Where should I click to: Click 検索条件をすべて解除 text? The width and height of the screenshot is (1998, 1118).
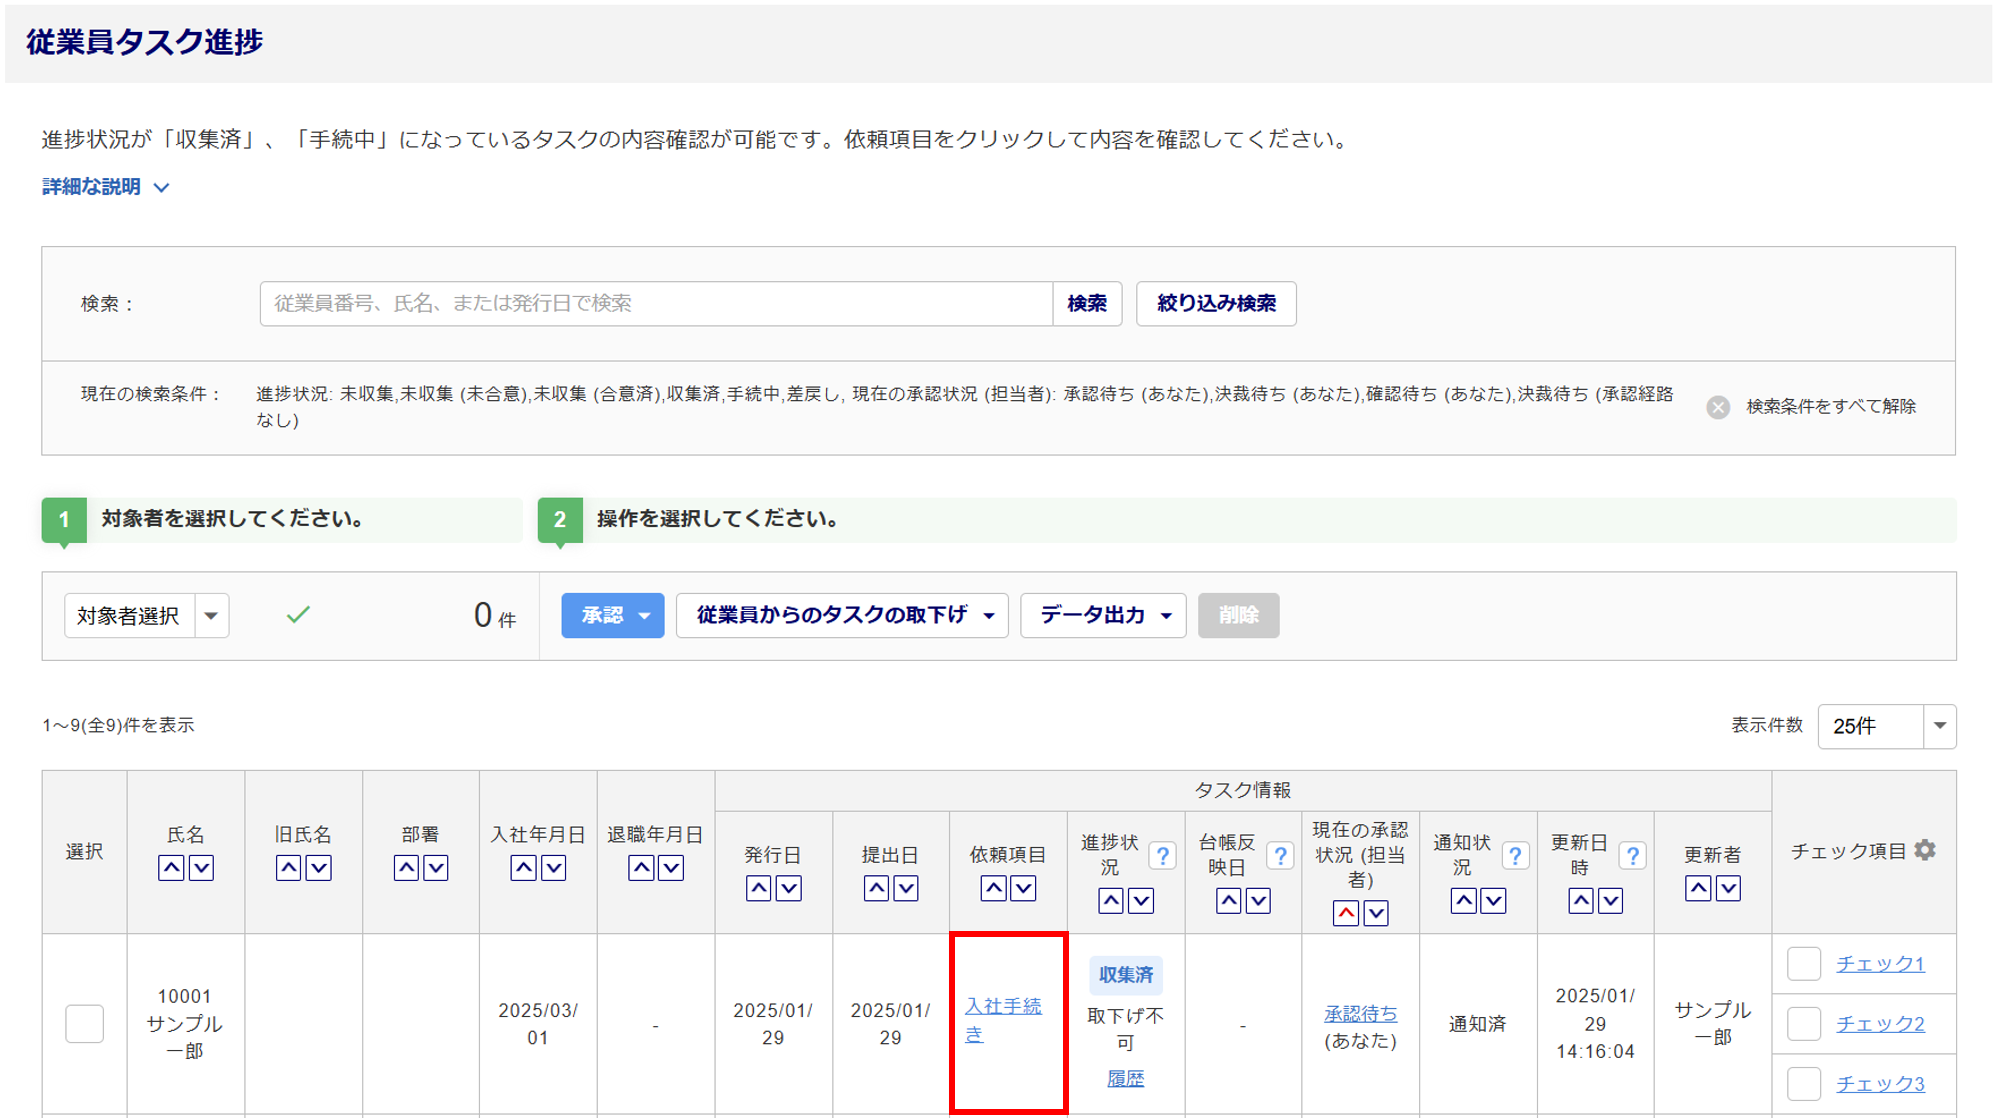pyautogui.click(x=1831, y=407)
